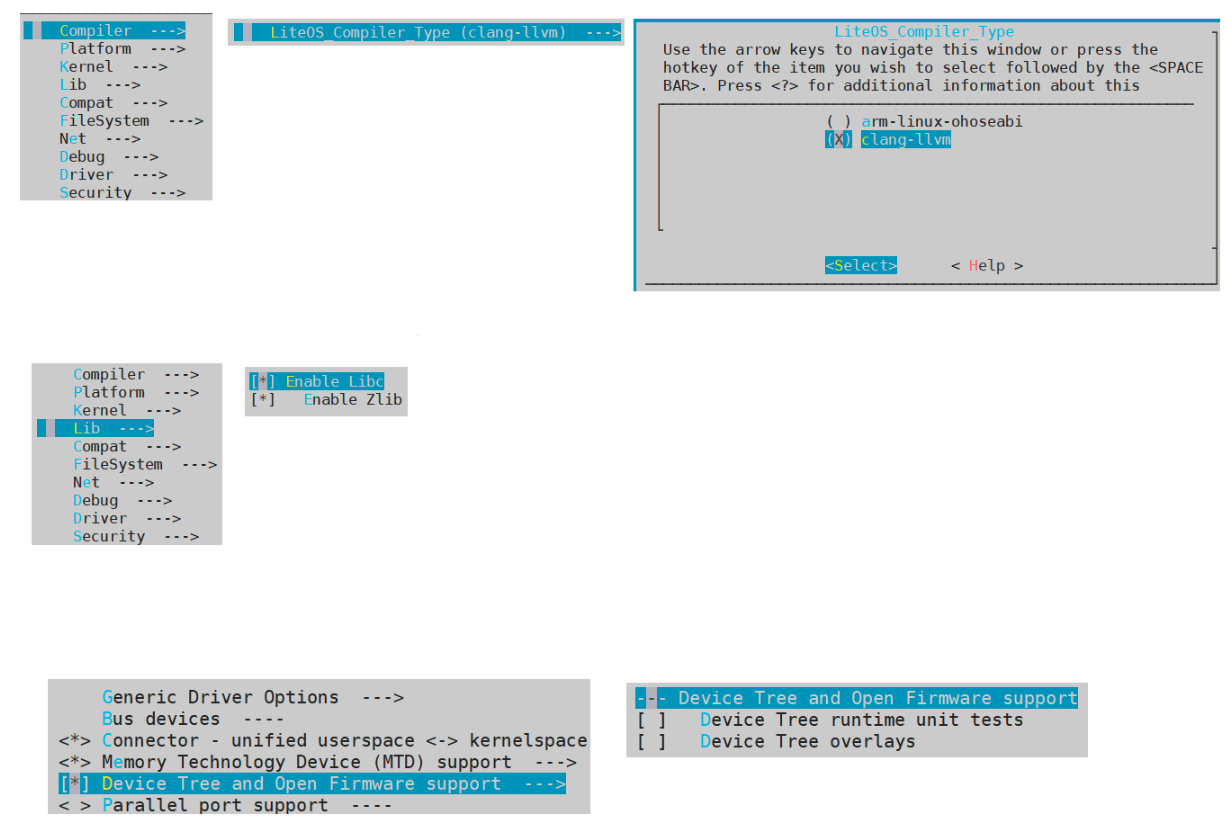
Task: Toggle Parallel port support option
Action: point(225,805)
